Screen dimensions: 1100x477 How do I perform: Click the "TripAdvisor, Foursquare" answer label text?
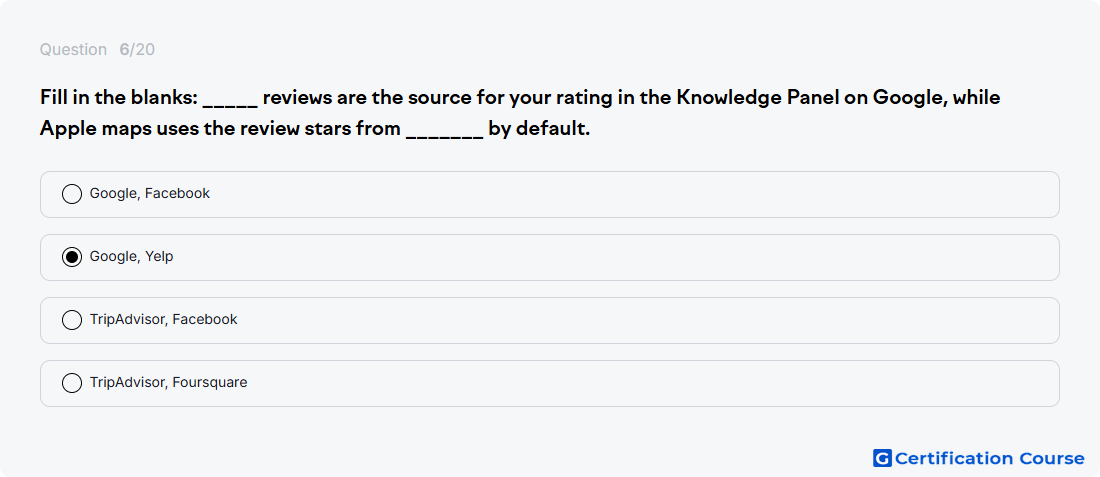[168, 383]
